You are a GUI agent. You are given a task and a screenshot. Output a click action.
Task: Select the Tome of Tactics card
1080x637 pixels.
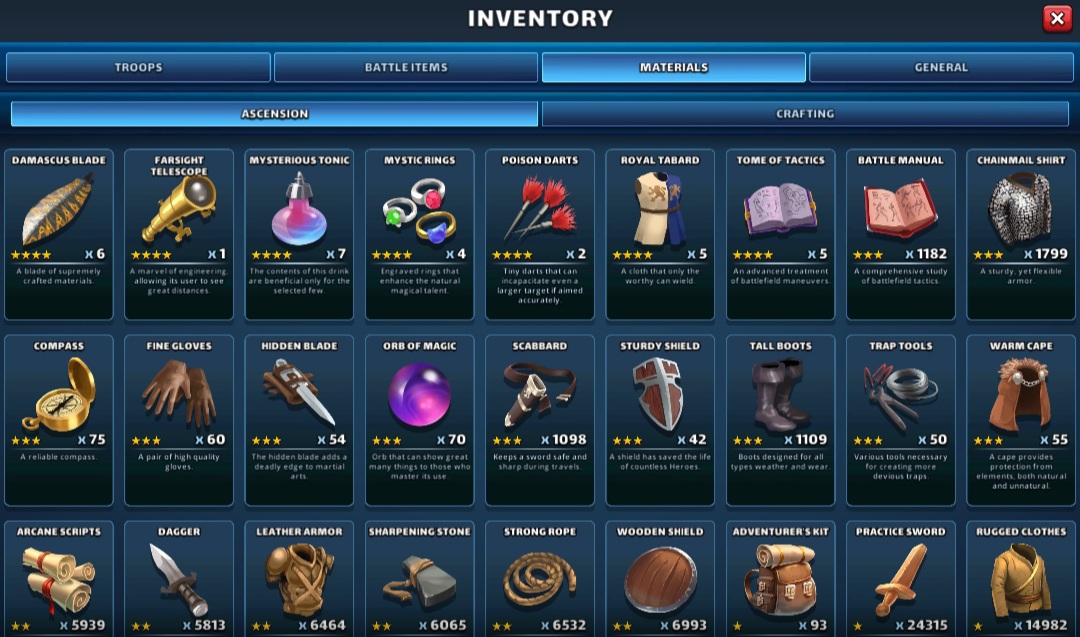[780, 234]
